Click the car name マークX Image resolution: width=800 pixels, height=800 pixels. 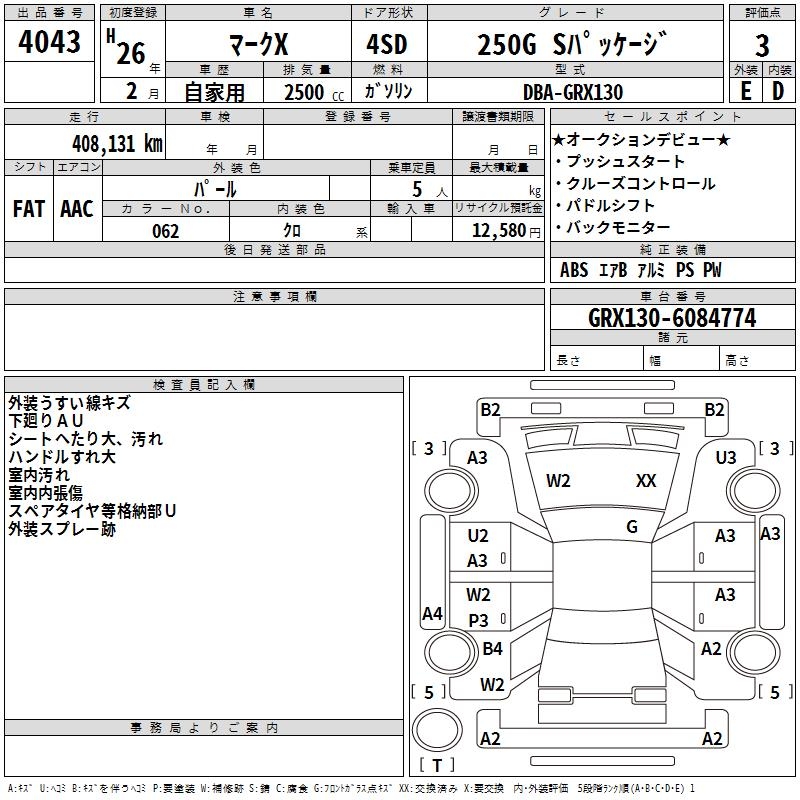point(259,44)
